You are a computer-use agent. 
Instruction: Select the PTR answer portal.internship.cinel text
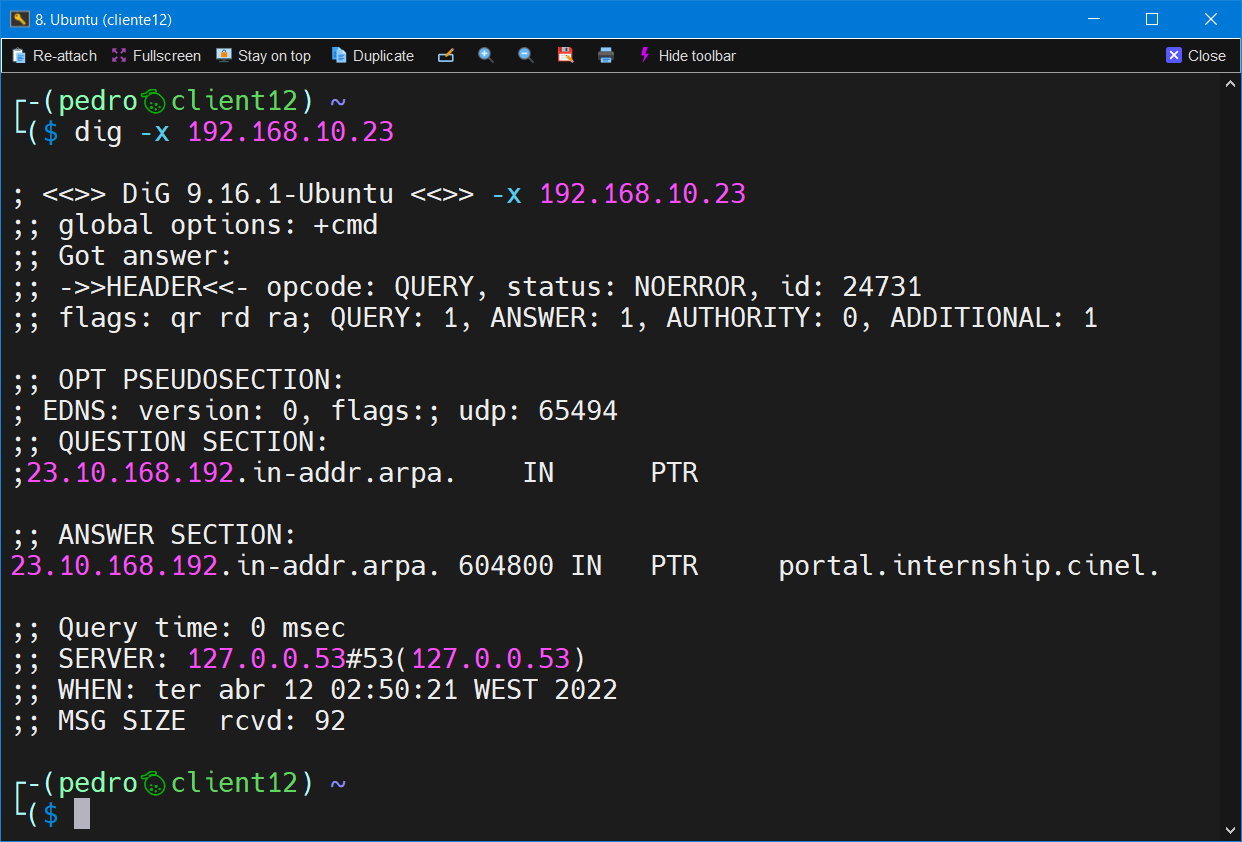point(966,565)
